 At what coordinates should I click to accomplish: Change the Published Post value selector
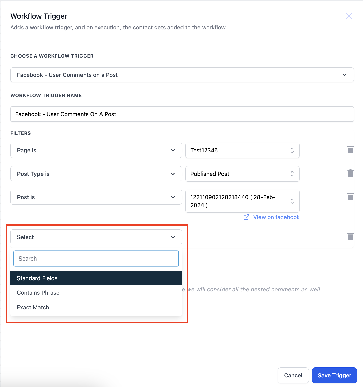tap(242, 174)
